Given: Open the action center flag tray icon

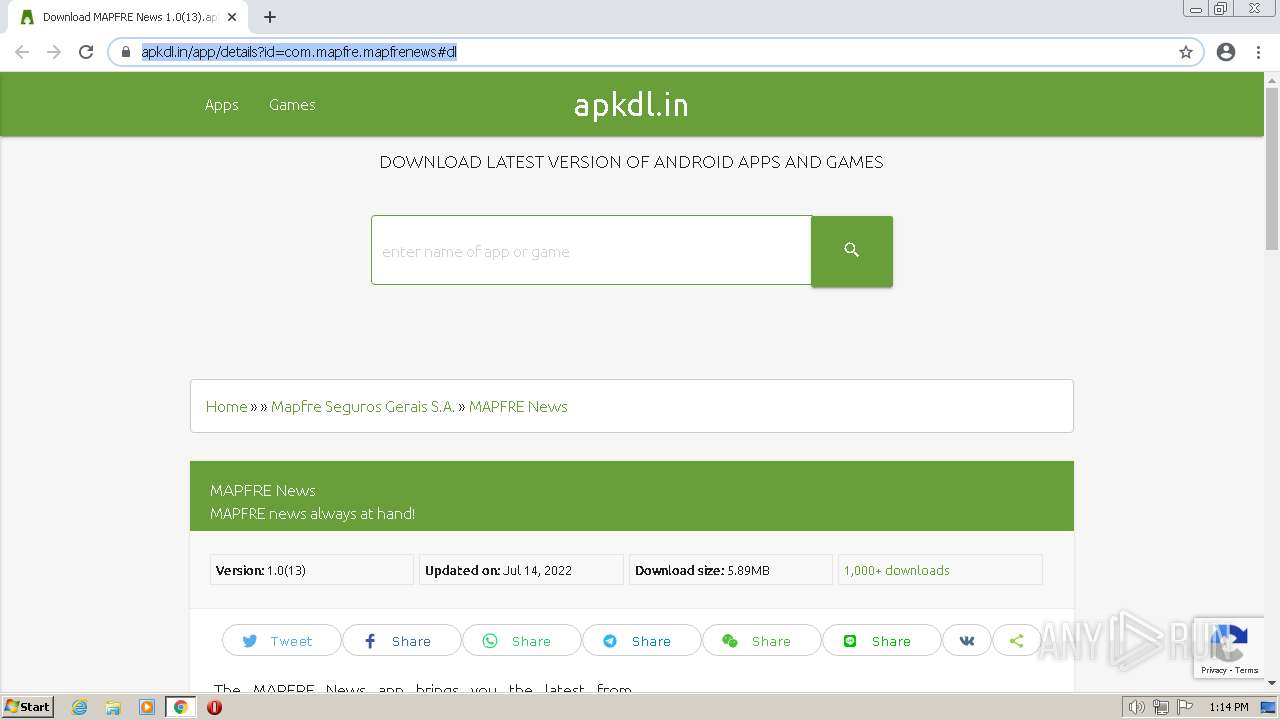Looking at the screenshot, I should (1183, 707).
